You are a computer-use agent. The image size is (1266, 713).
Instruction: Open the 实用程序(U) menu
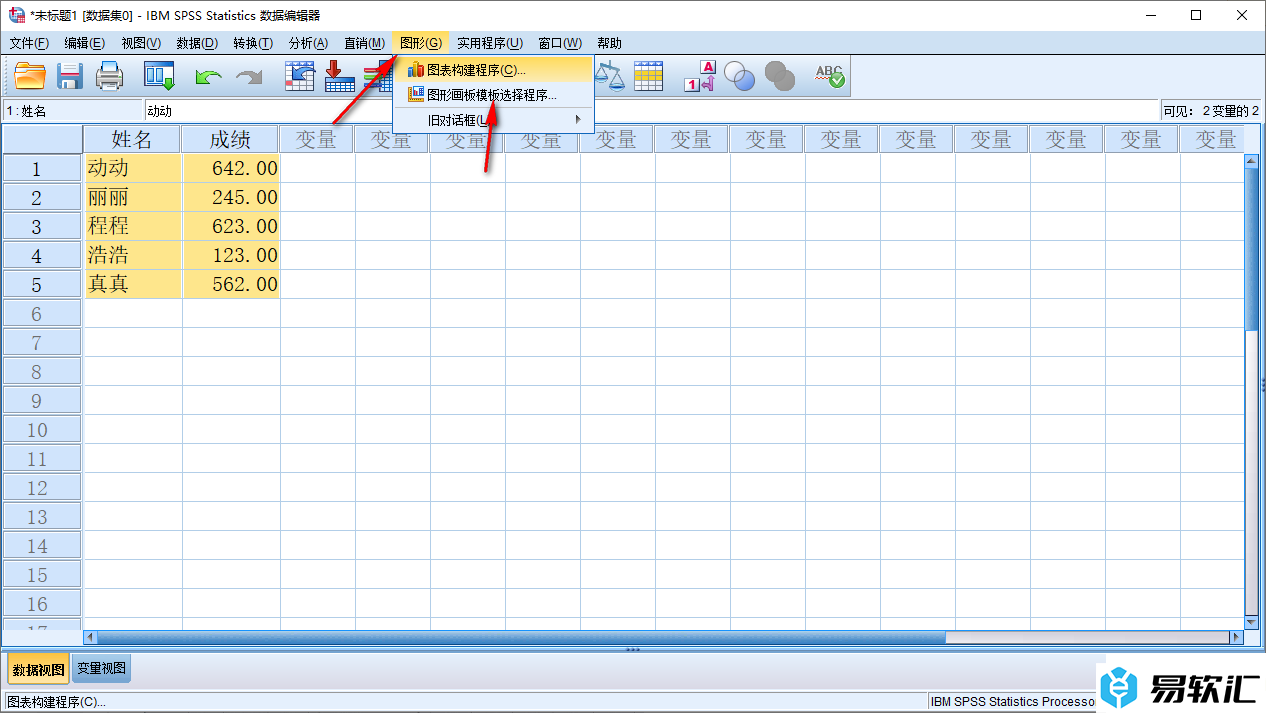[x=490, y=43]
